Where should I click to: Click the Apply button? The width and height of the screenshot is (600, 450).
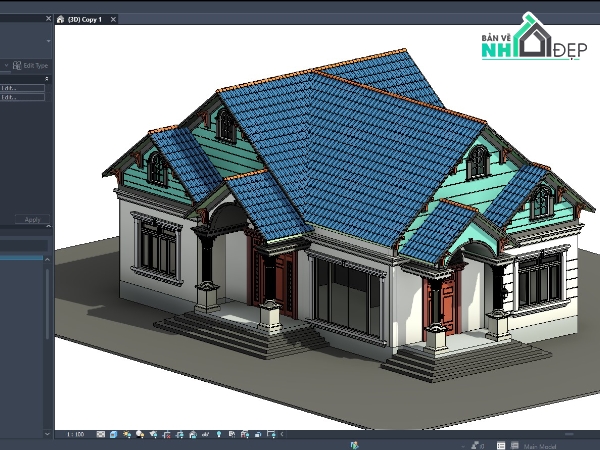[x=33, y=220]
